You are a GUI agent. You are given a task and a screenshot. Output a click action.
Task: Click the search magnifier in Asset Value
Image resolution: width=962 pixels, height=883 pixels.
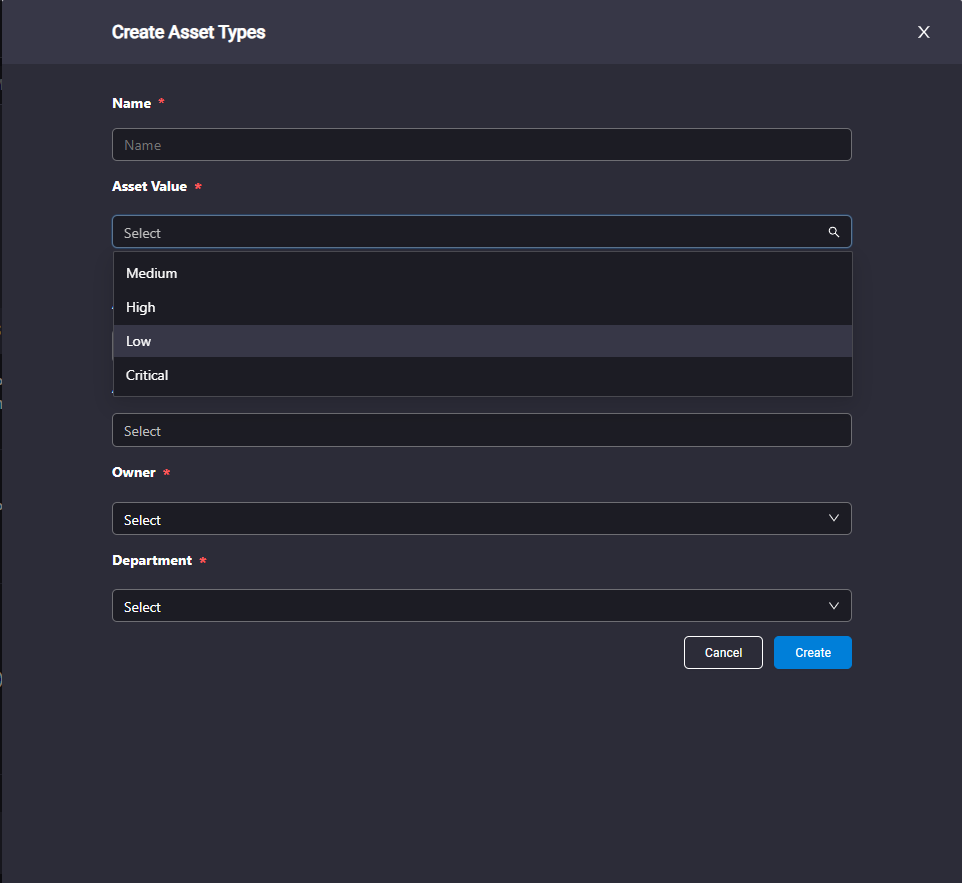pos(834,232)
